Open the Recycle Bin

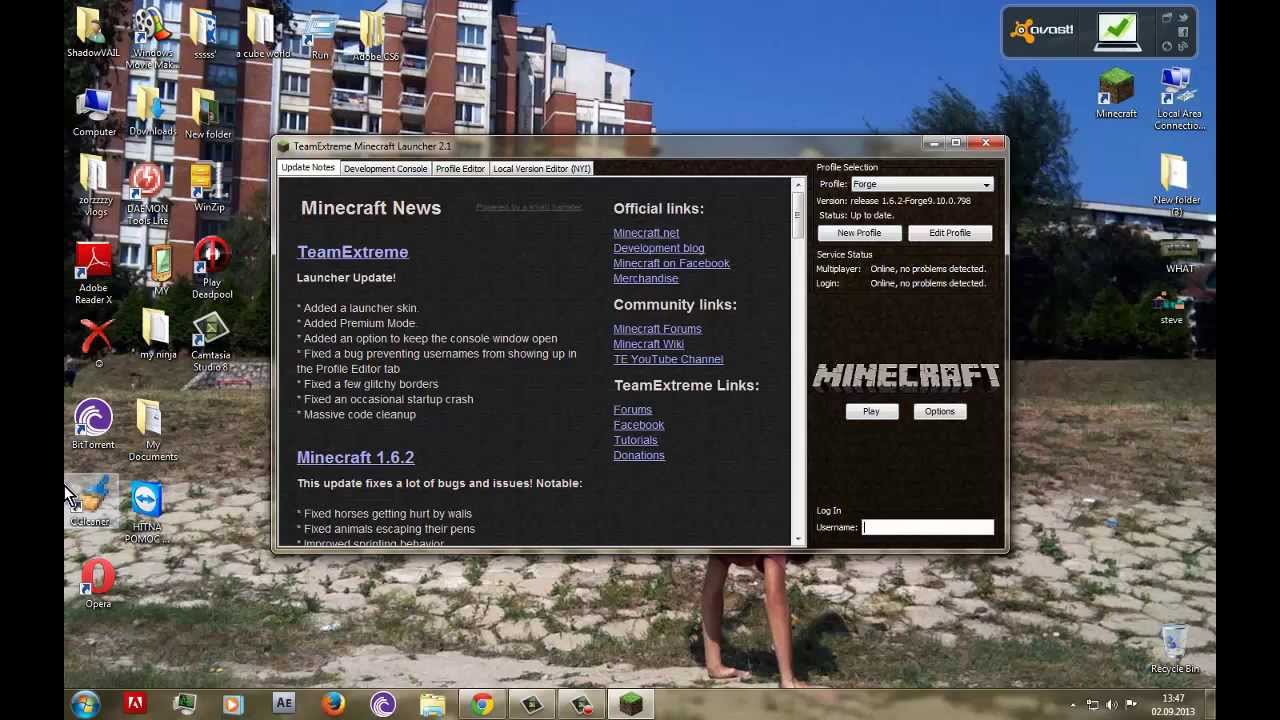click(x=1174, y=649)
